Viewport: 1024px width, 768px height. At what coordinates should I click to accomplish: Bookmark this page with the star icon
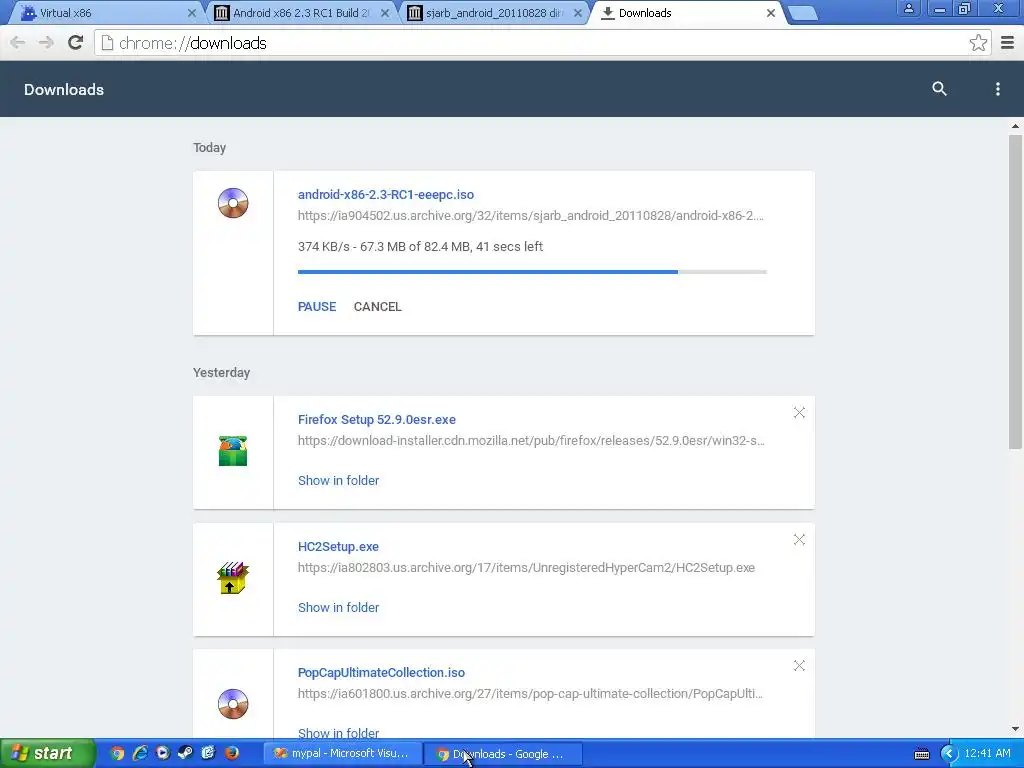978,43
